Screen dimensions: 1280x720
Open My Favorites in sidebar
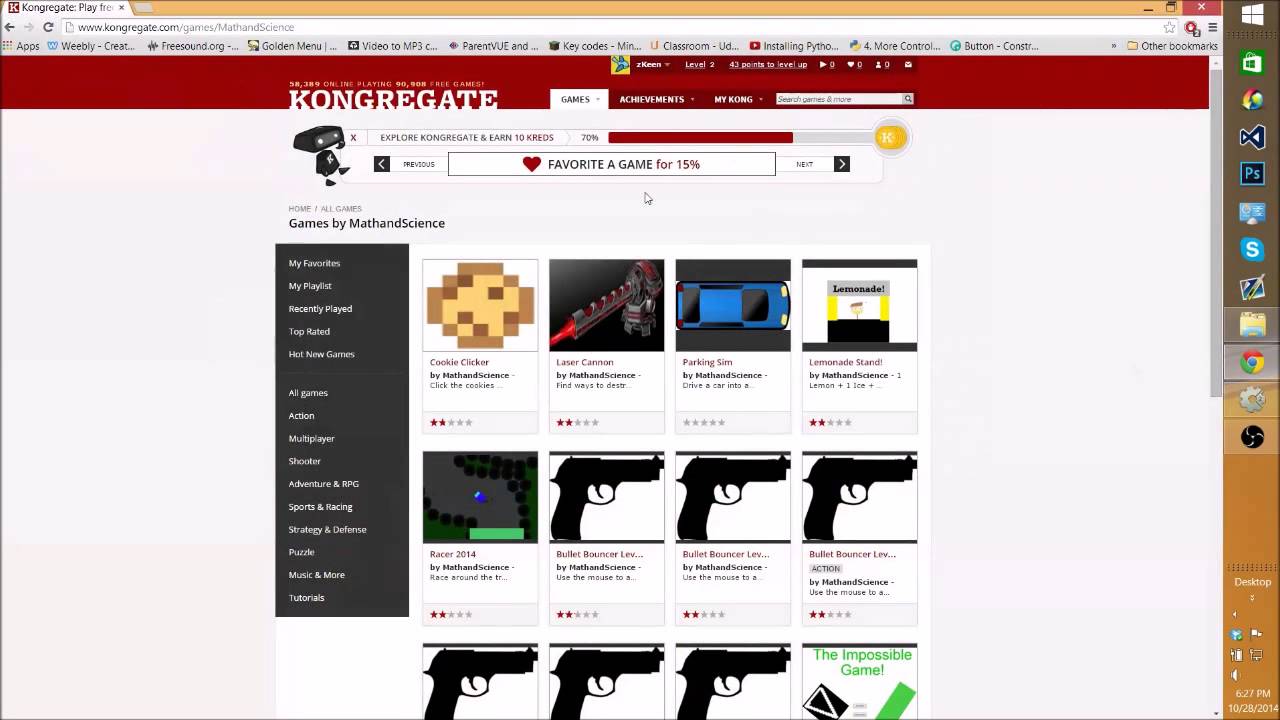coord(314,263)
